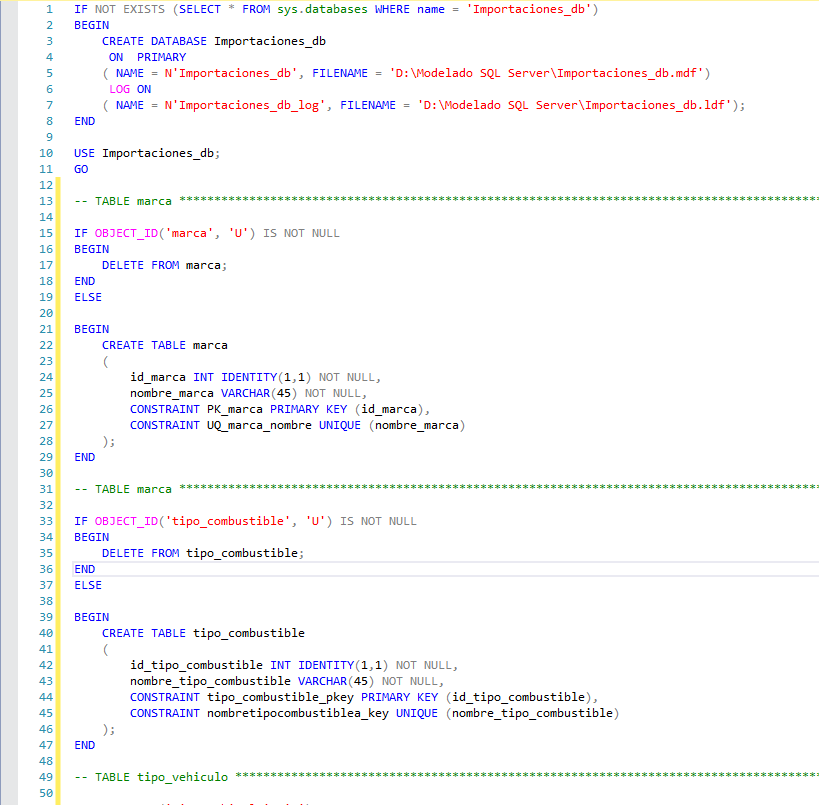Image resolution: width=819 pixels, height=805 pixels.
Task: Place cursor on DELETE FROM marca statement
Action: click(164, 265)
